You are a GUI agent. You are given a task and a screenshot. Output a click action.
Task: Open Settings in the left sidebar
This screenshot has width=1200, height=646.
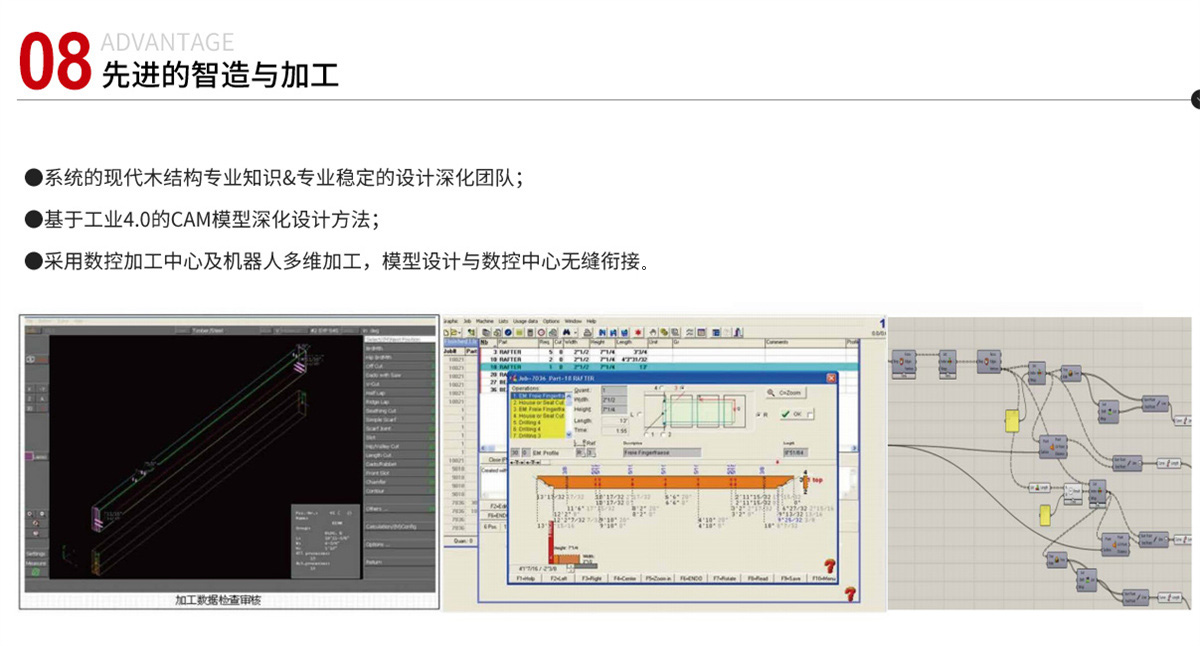pos(36,553)
